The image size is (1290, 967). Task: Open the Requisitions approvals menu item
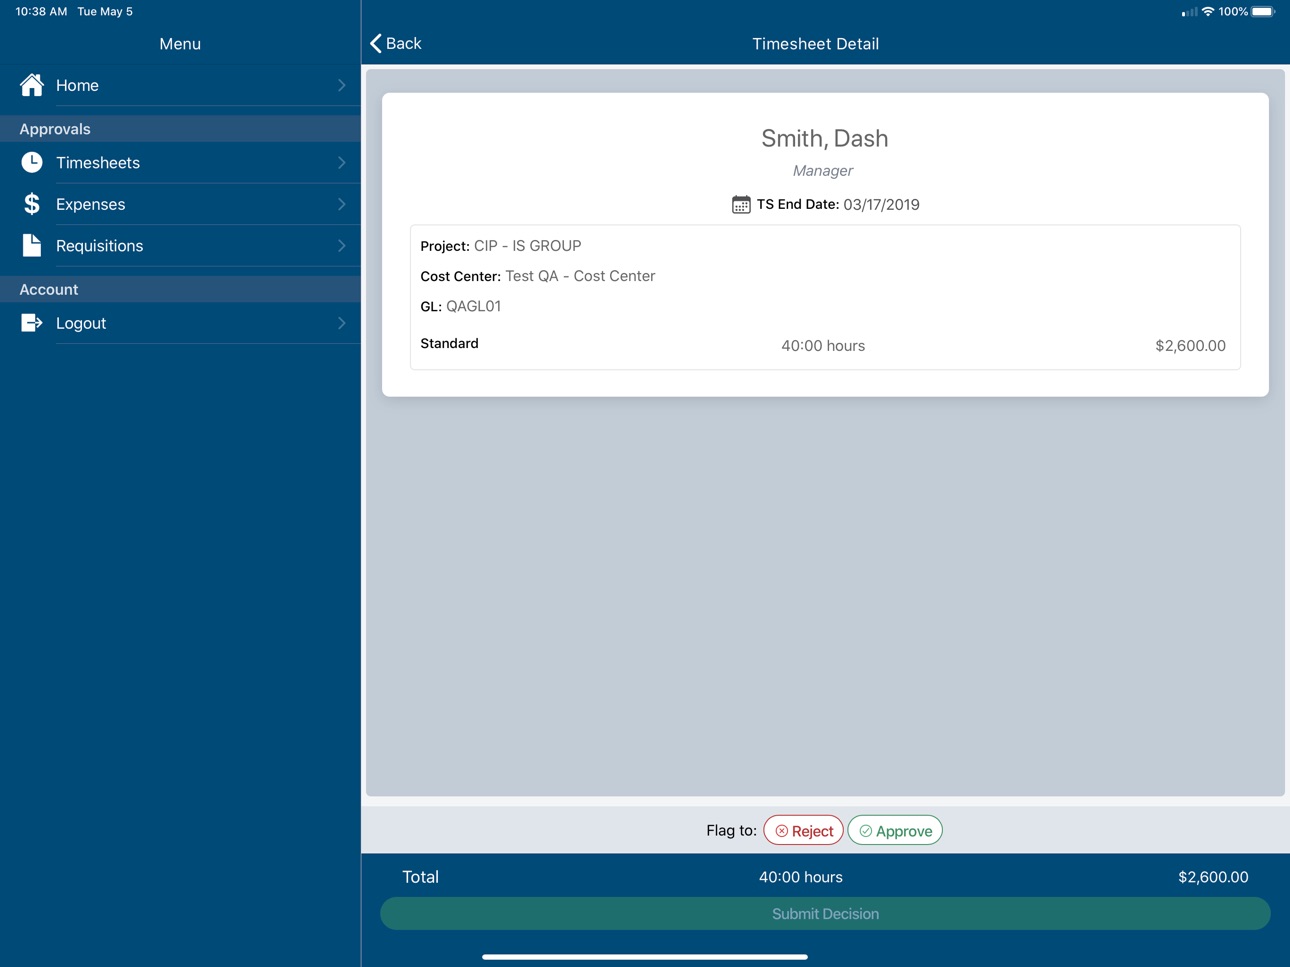click(180, 245)
